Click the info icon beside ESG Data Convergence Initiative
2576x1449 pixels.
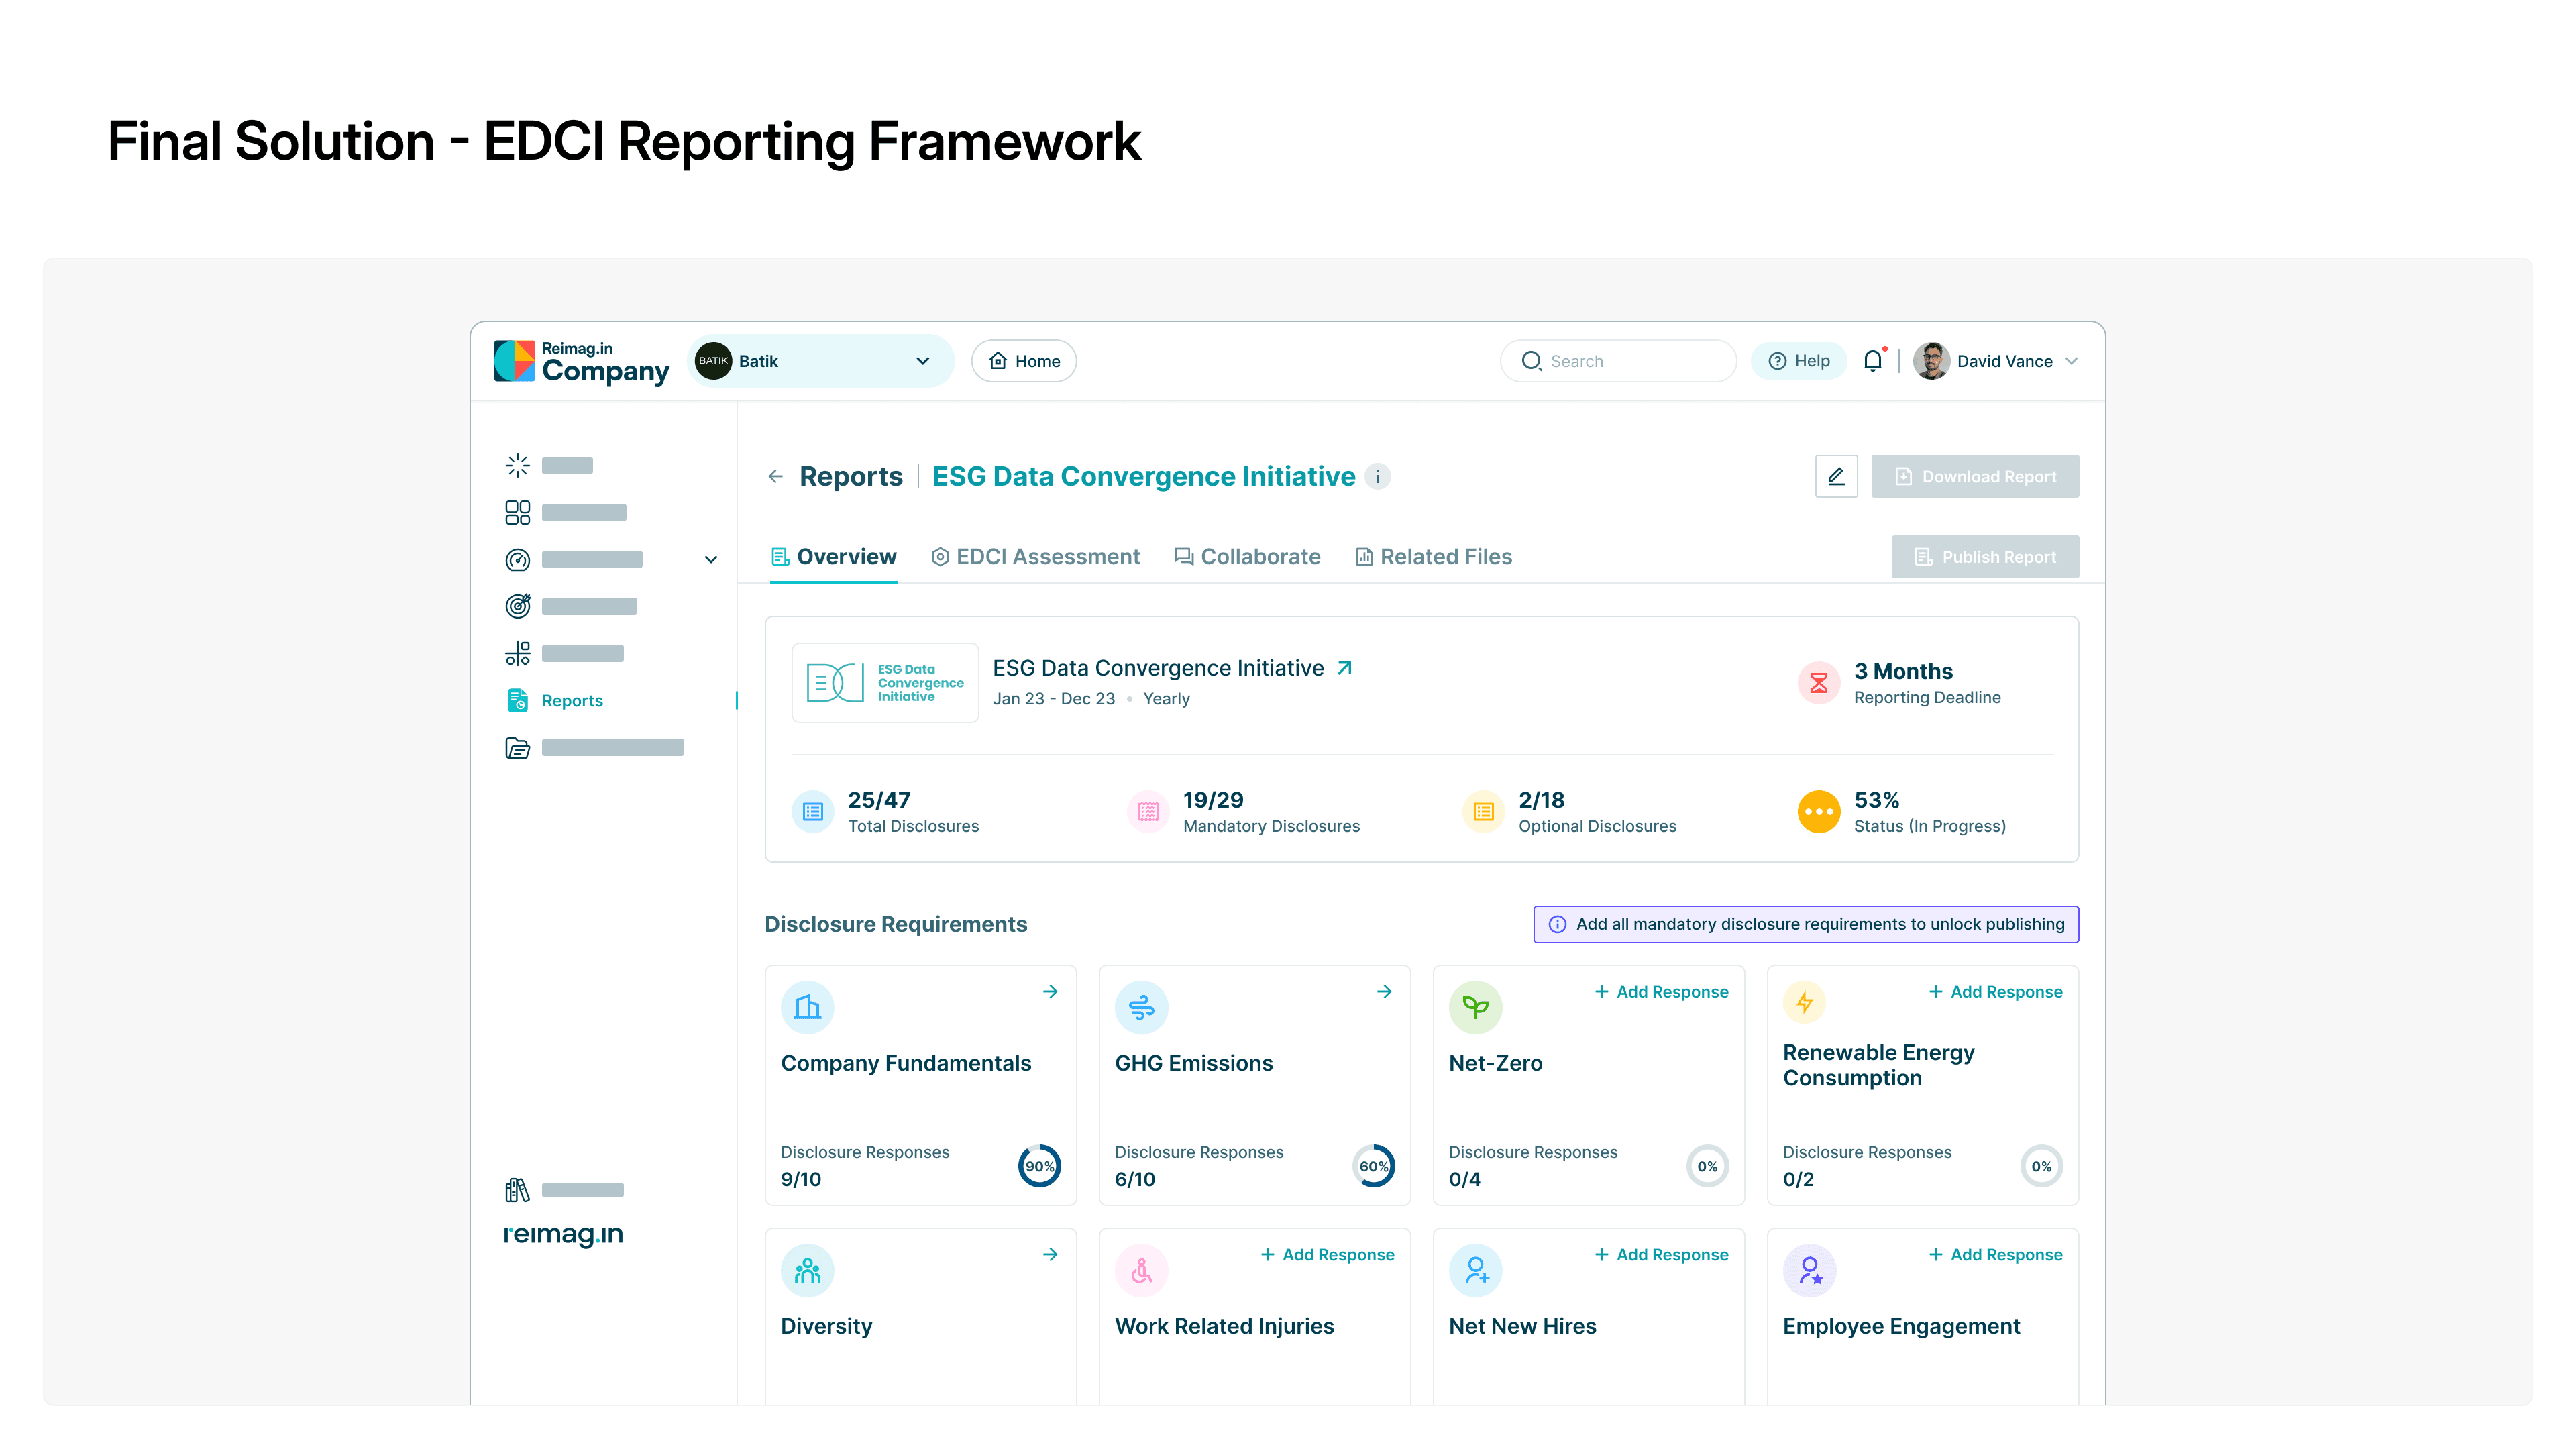[1378, 477]
